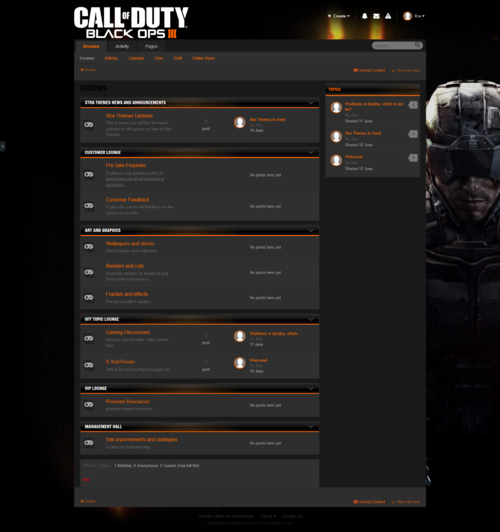The image size is (500, 532).
Task: Open the notifications bell icon
Action: click(364, 16)
